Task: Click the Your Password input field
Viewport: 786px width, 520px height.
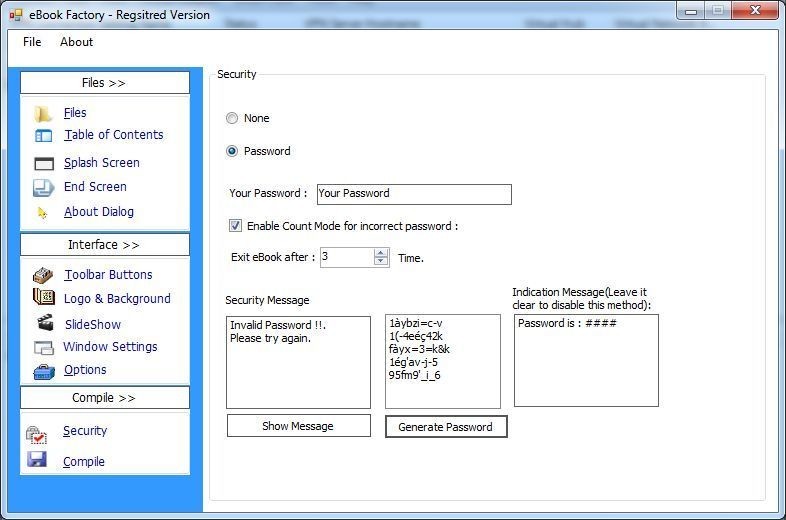Action: click(414, 194)
